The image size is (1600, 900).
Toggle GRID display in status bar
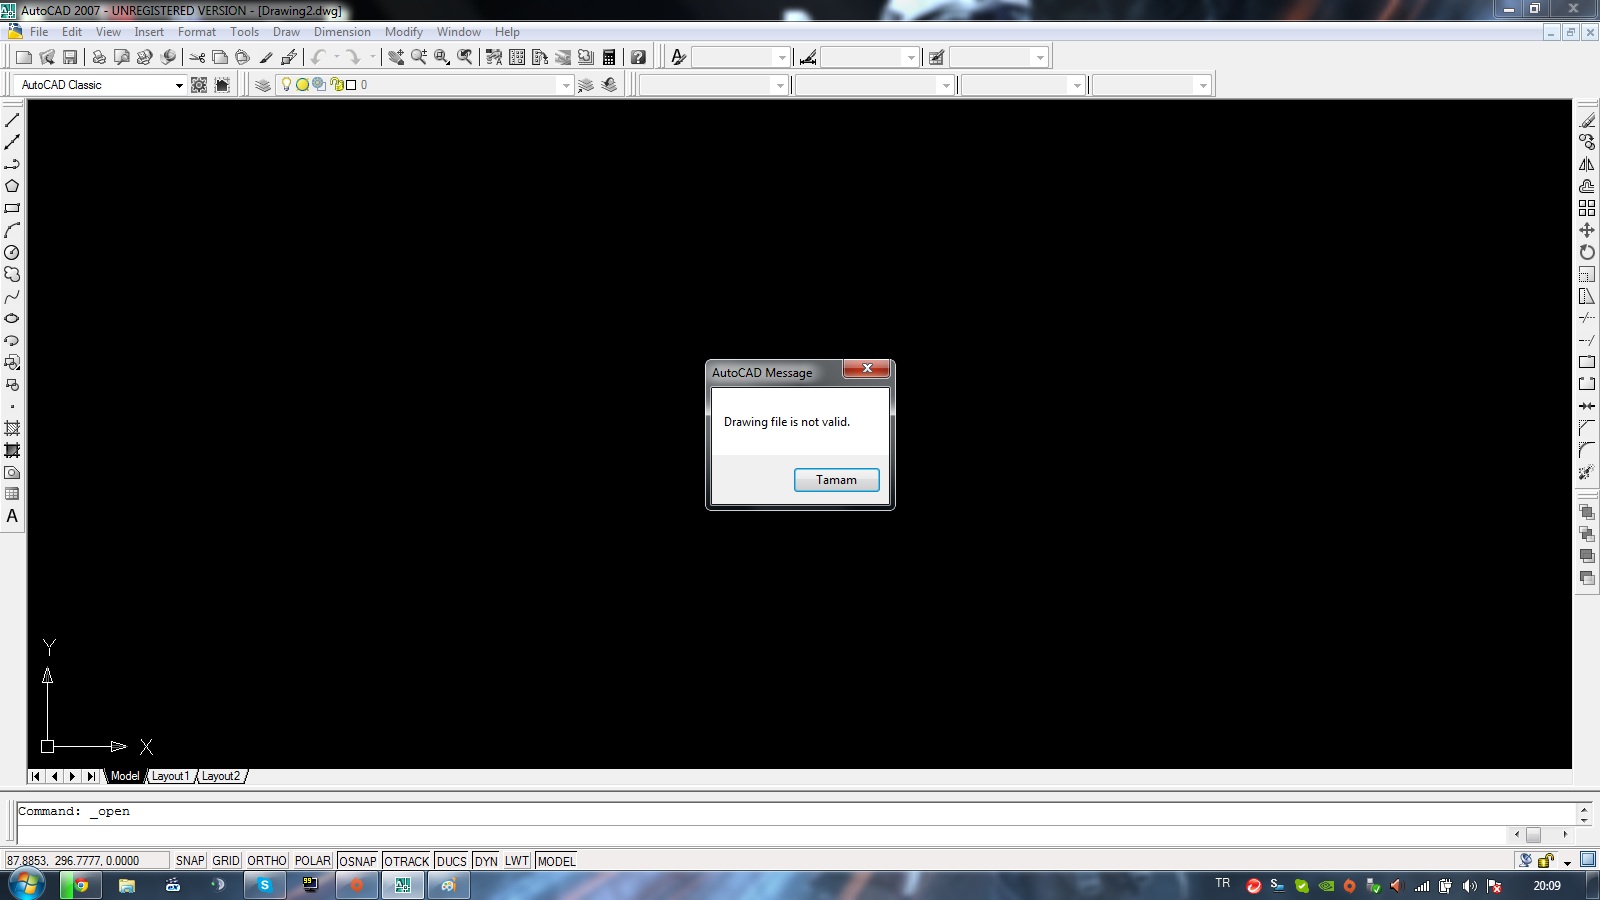pyautogui.click(x=226, y=861)
